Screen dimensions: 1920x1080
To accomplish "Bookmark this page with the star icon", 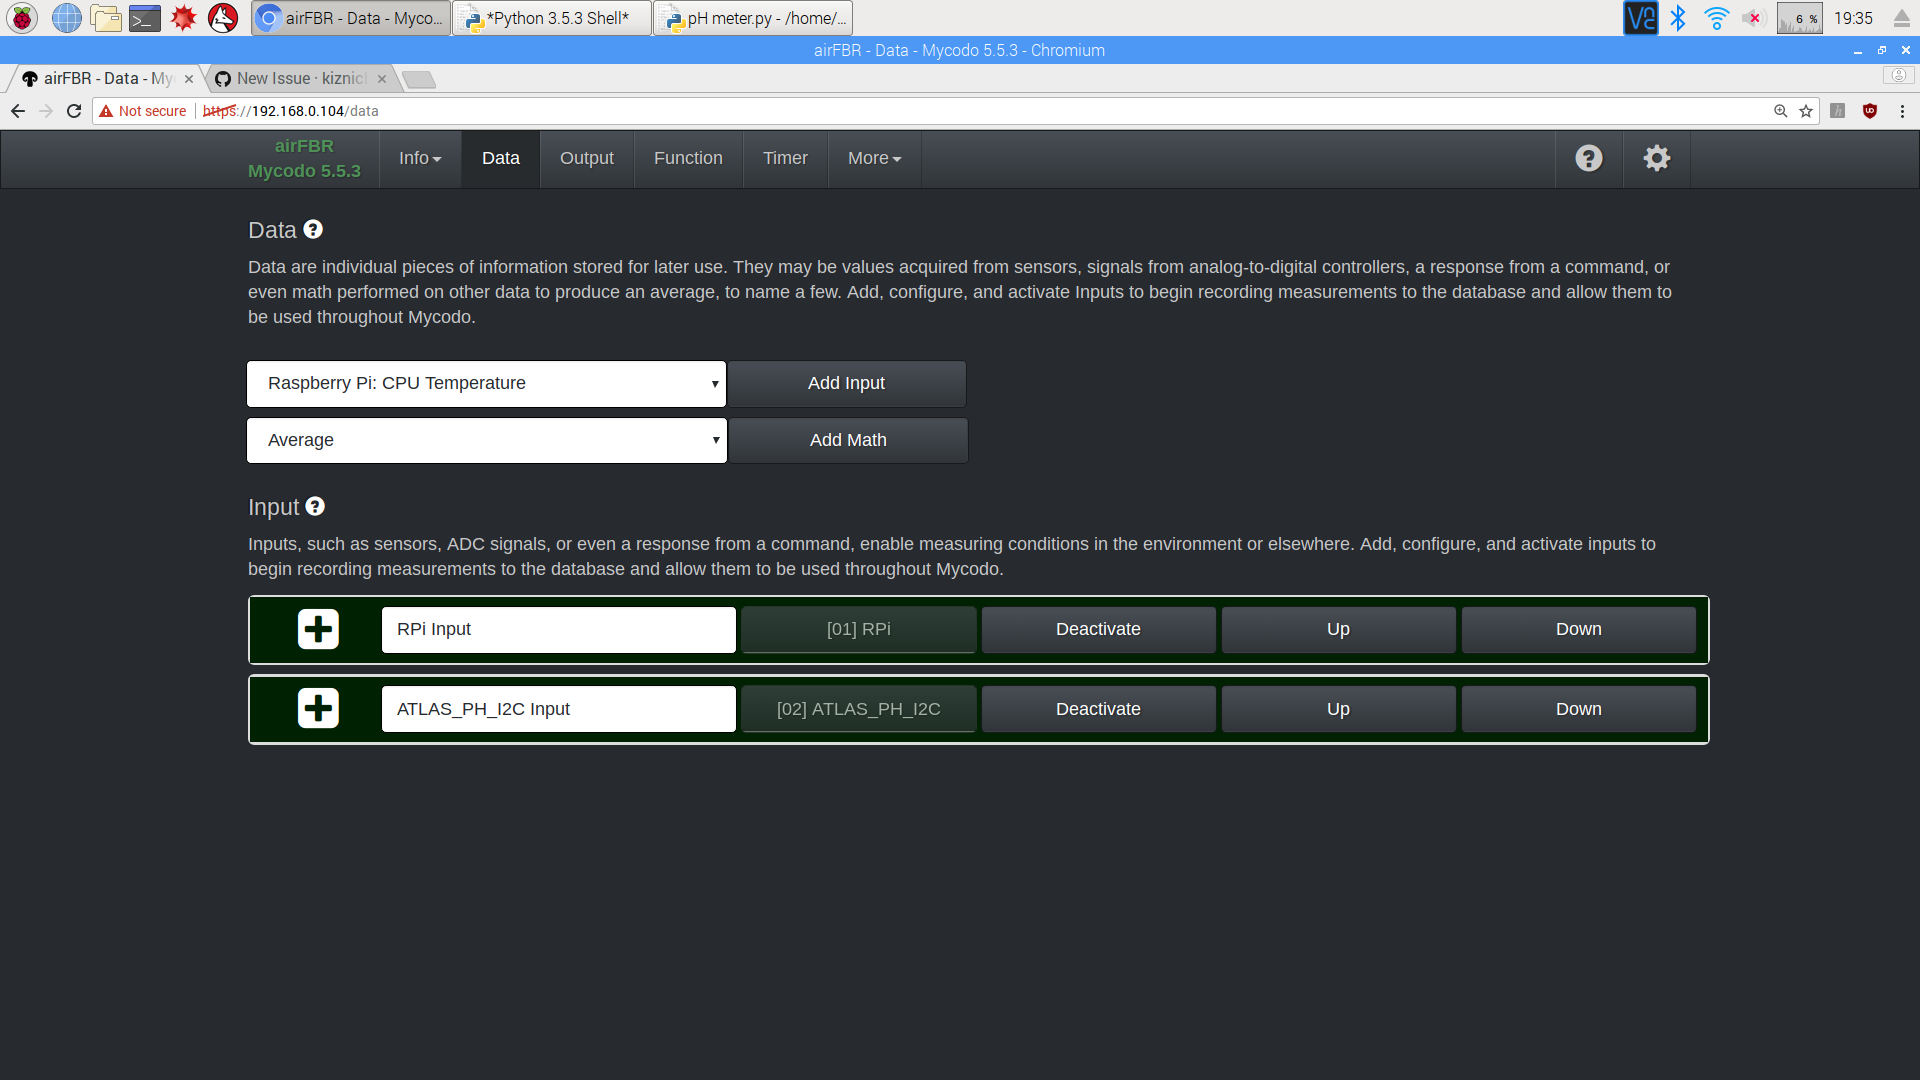I will point(1806,111).
